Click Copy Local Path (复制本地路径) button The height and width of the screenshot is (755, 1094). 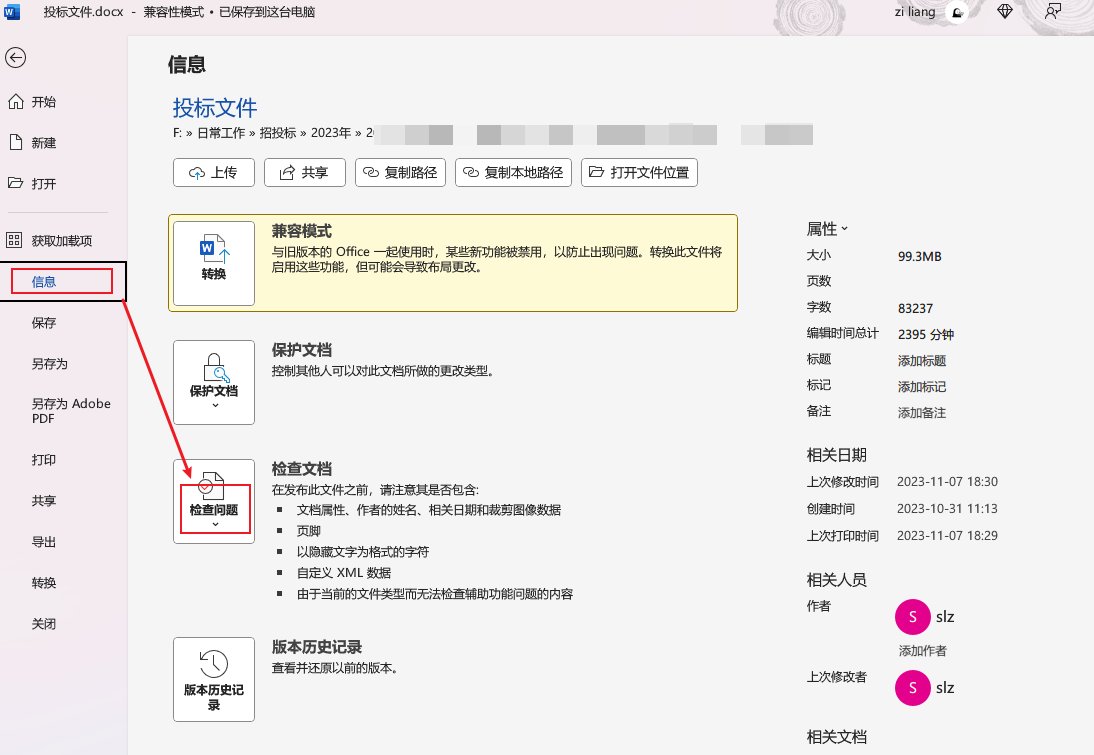tap(513, 172)
